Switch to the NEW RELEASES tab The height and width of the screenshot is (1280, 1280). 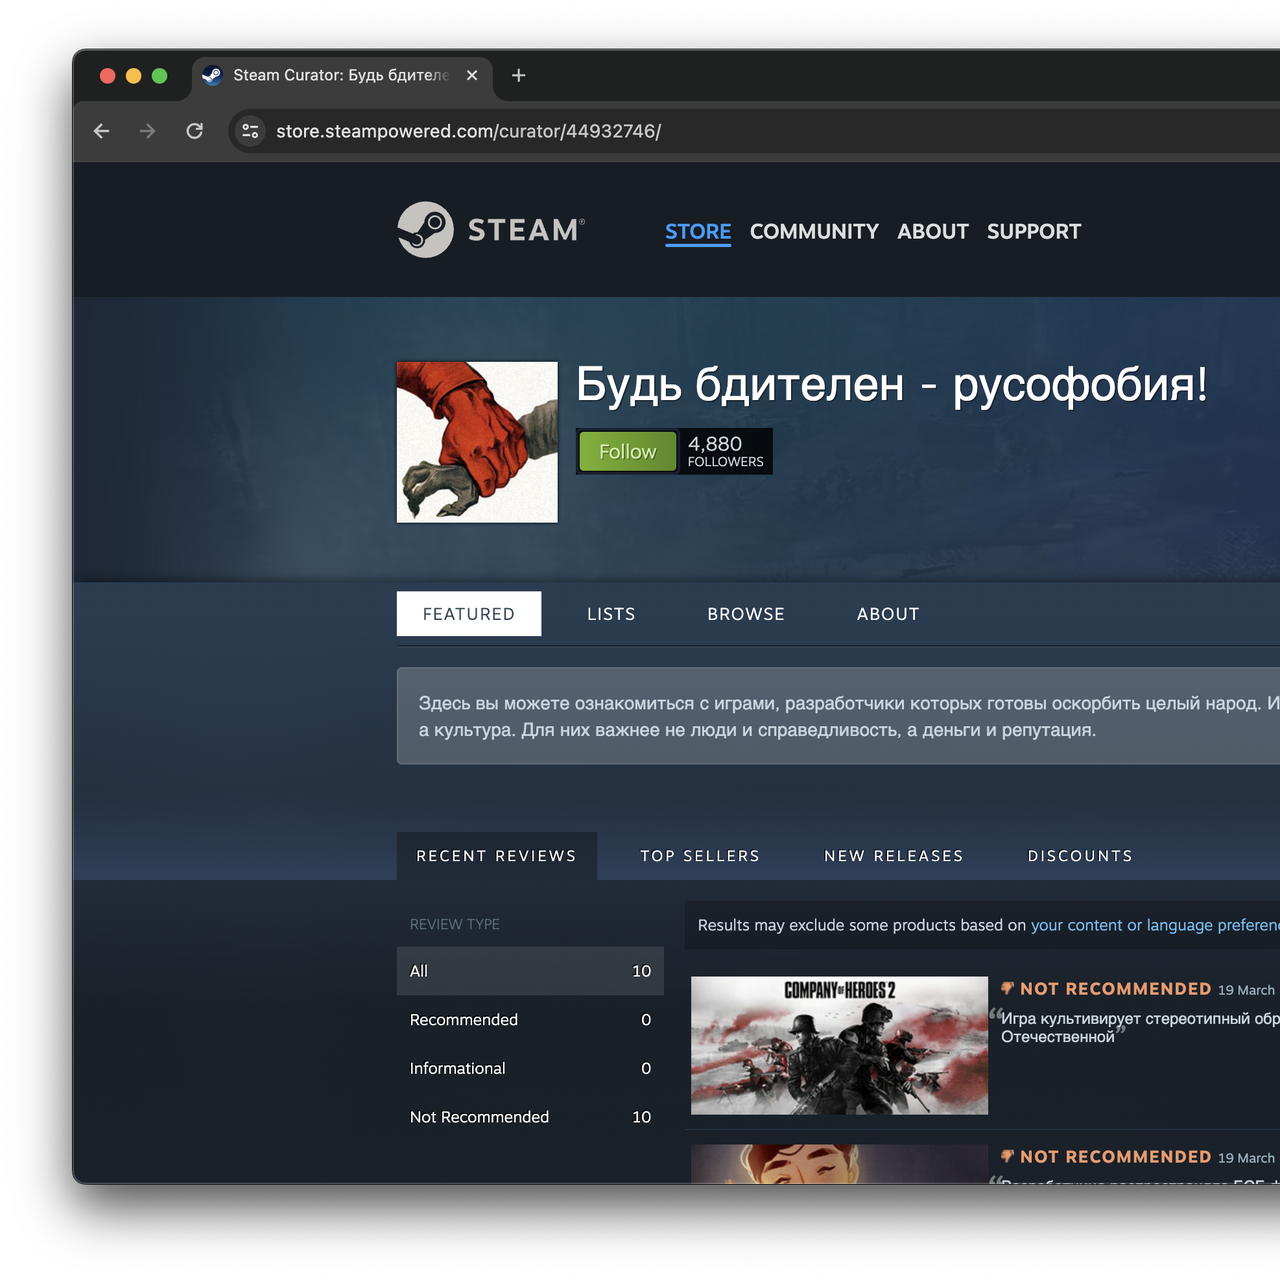point(894,856)
